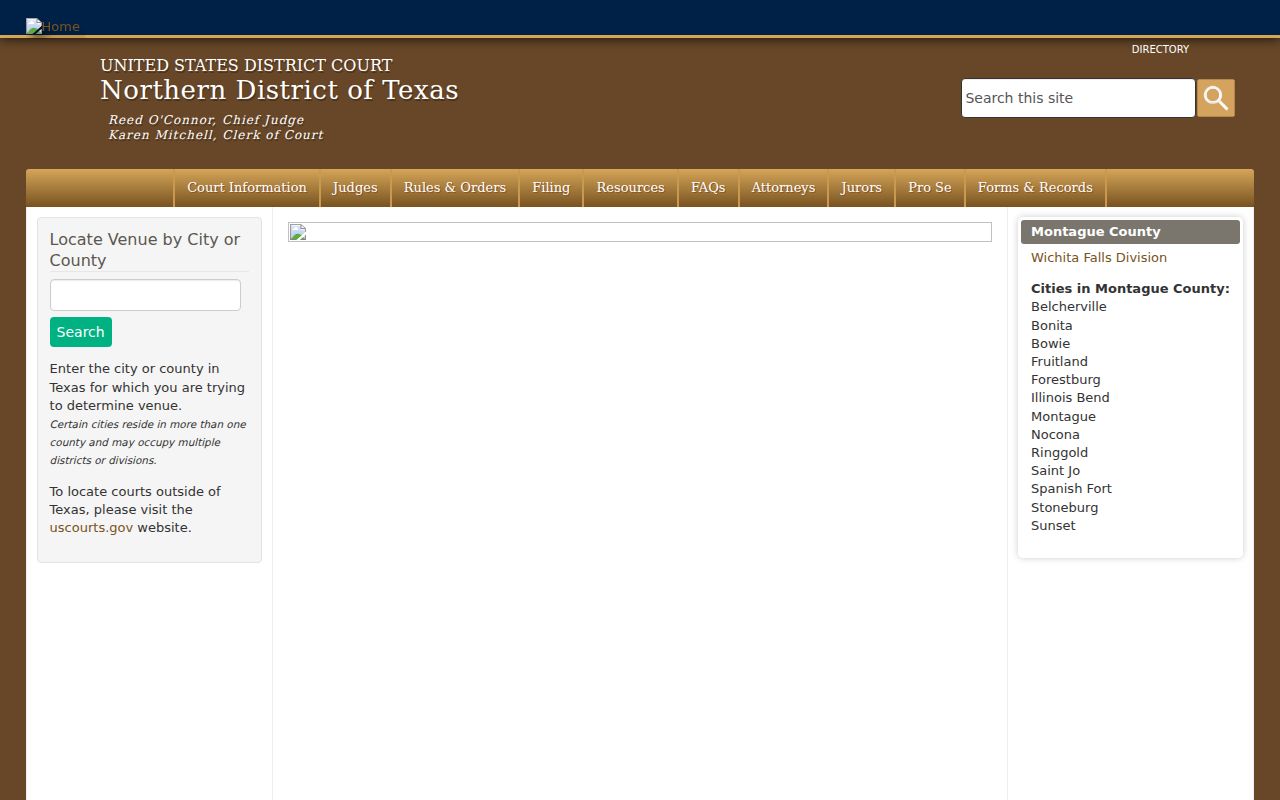Click the Northern District of Texas title
This screenshot has width=1280, height=800.
coord(279,90)
